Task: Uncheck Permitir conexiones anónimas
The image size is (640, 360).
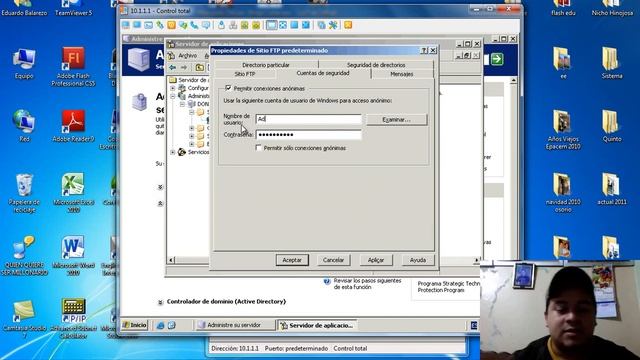Action: click(228, 88)
